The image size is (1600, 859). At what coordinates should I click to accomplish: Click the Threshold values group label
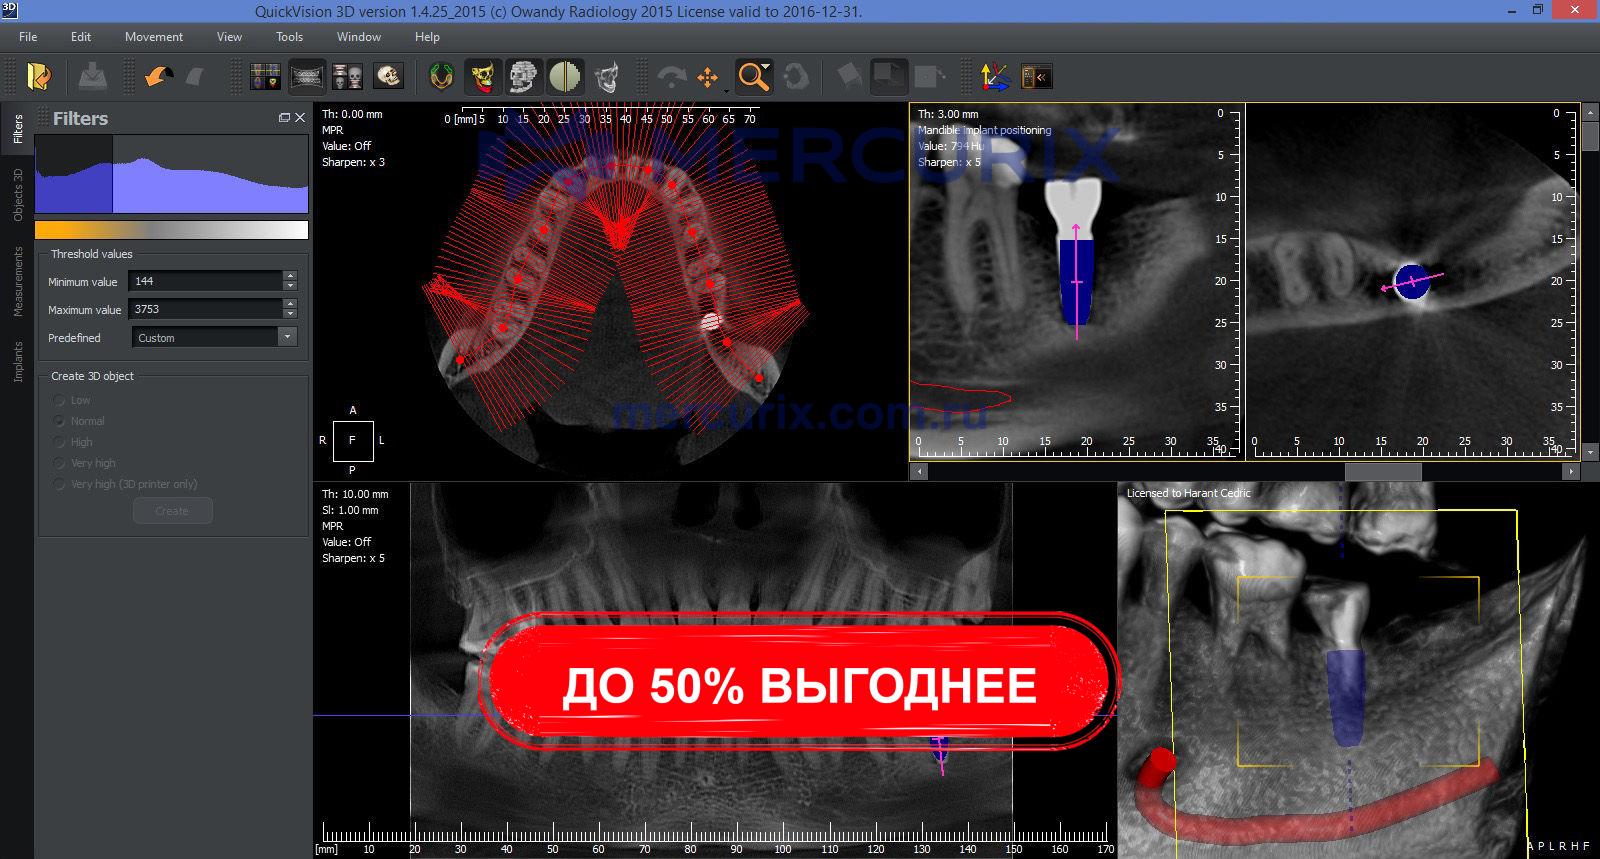click(x=92, y=254)
